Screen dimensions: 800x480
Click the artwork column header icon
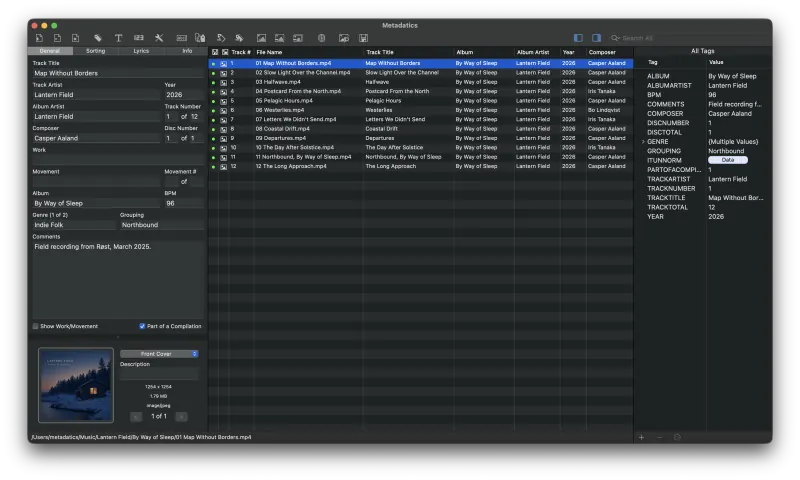[225, 52]
